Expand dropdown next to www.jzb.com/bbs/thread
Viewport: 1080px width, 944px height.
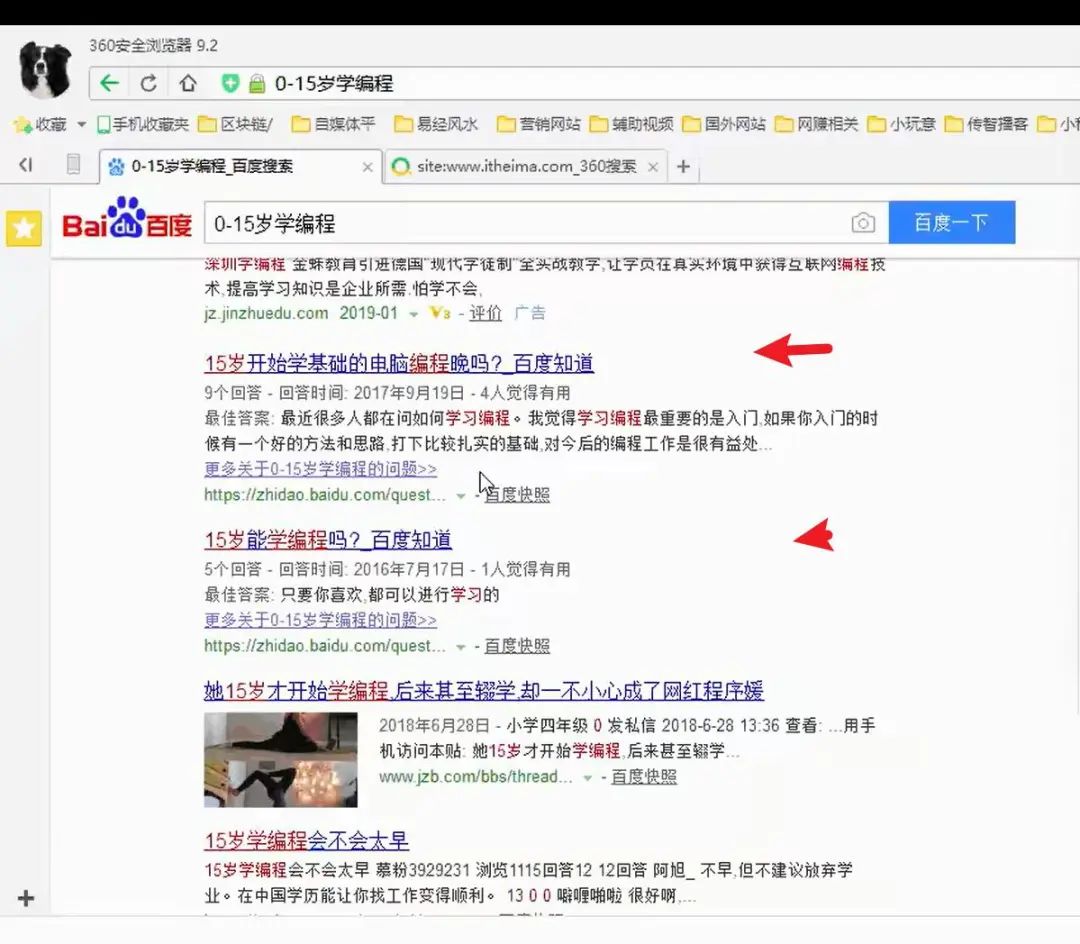(588, 778)
